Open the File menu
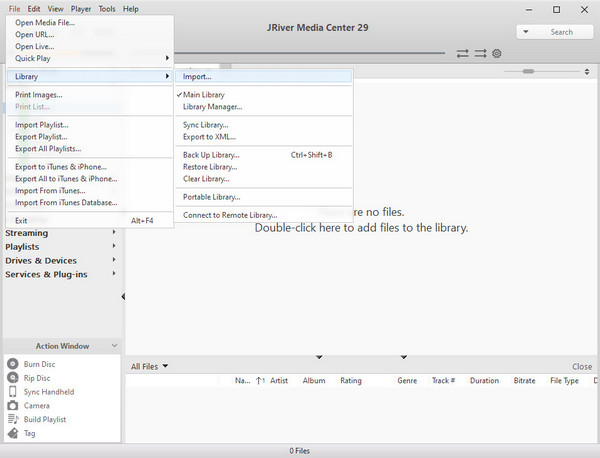 coord(15,9)
